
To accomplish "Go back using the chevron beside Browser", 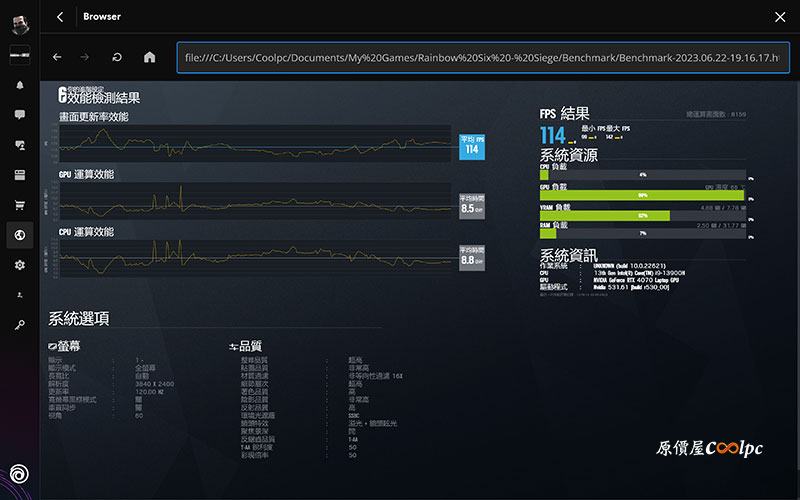I will 60,17.
